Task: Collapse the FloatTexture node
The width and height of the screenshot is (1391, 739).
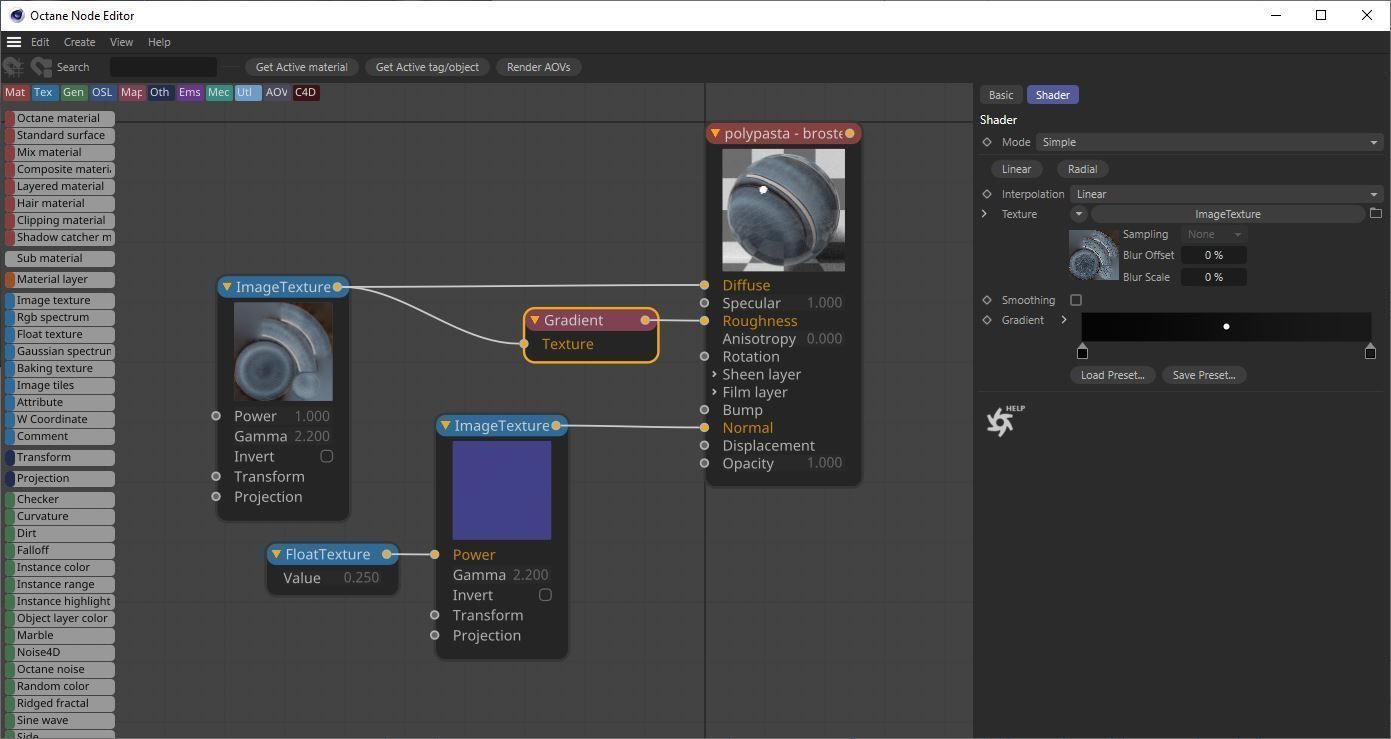Action: click(276, 554)
